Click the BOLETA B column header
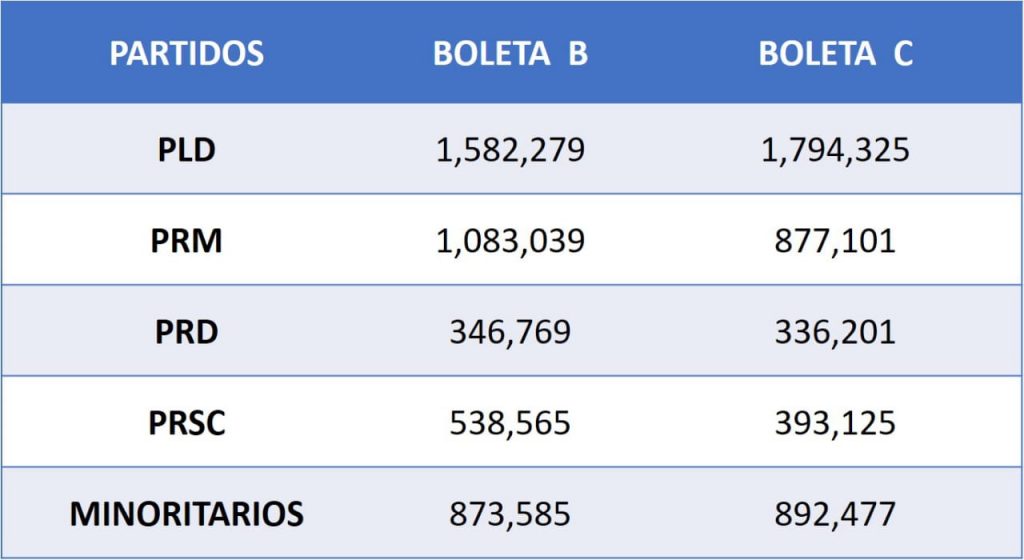Screen dimensions: 1024x560 click(510, 54)
